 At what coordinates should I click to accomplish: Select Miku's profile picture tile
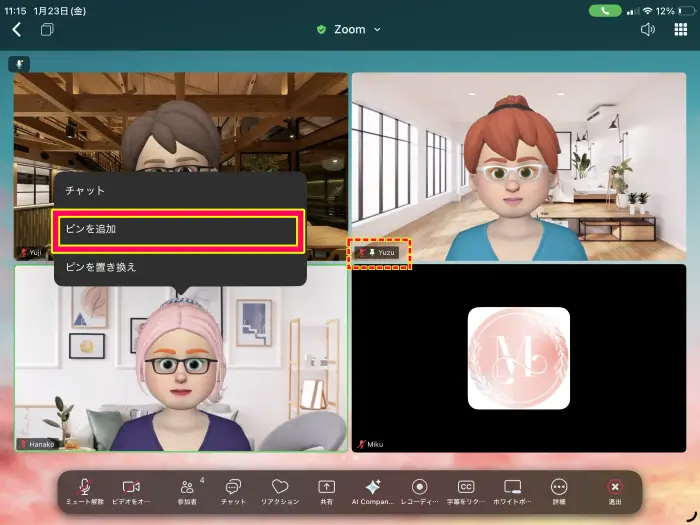tap(519, 358)
